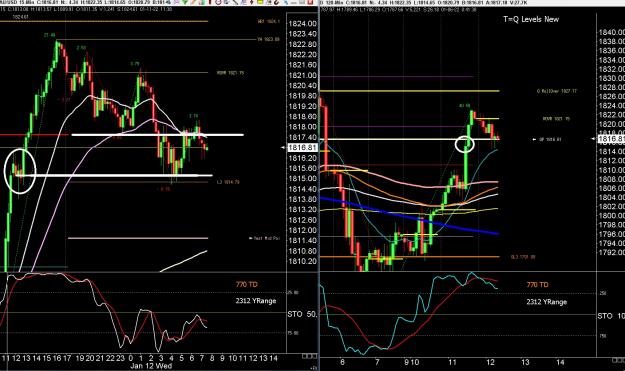Click the 2312 YRange label in left oscillator panel

click(x=256, y=301)
